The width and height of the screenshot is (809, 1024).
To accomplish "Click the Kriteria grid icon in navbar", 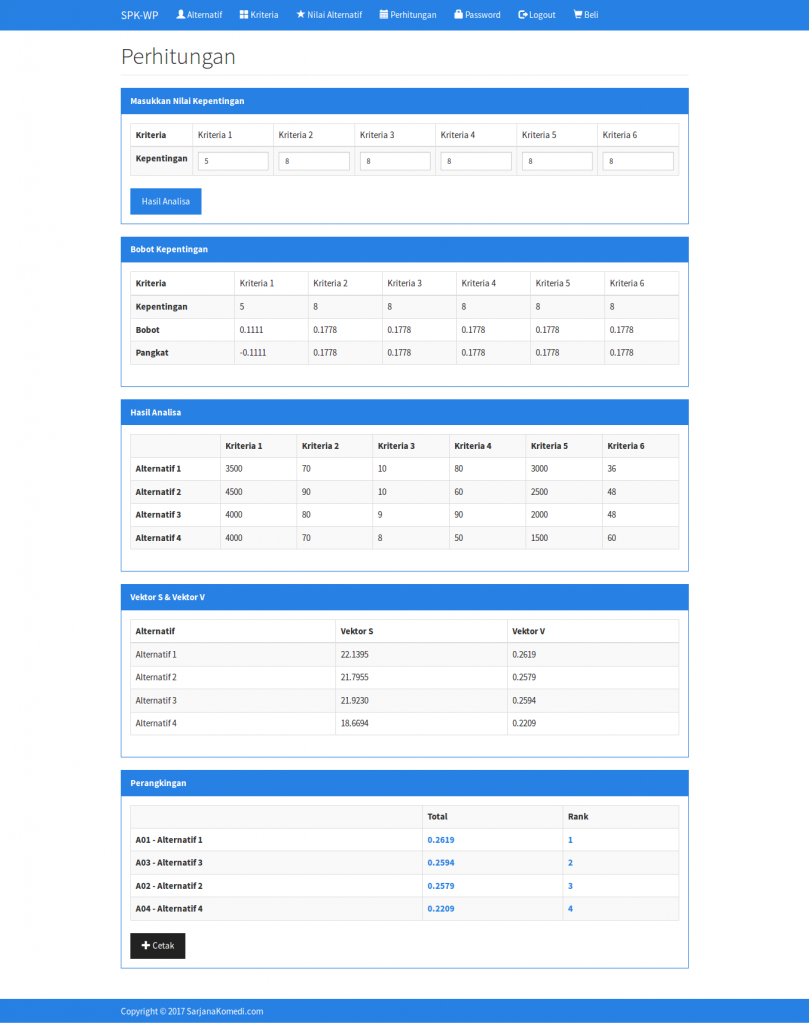I will (244, 14).
